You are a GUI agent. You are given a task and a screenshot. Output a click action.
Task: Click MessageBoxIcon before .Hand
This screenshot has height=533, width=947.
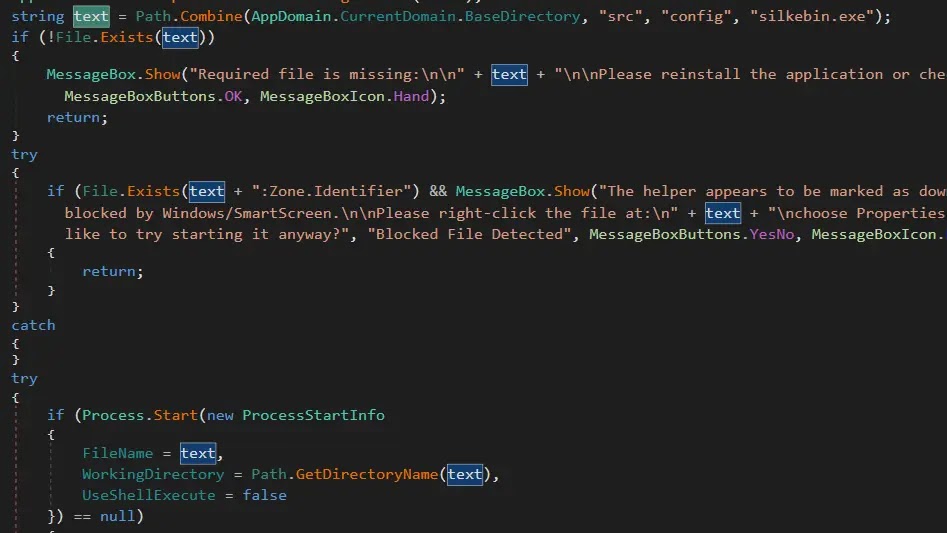322,96
